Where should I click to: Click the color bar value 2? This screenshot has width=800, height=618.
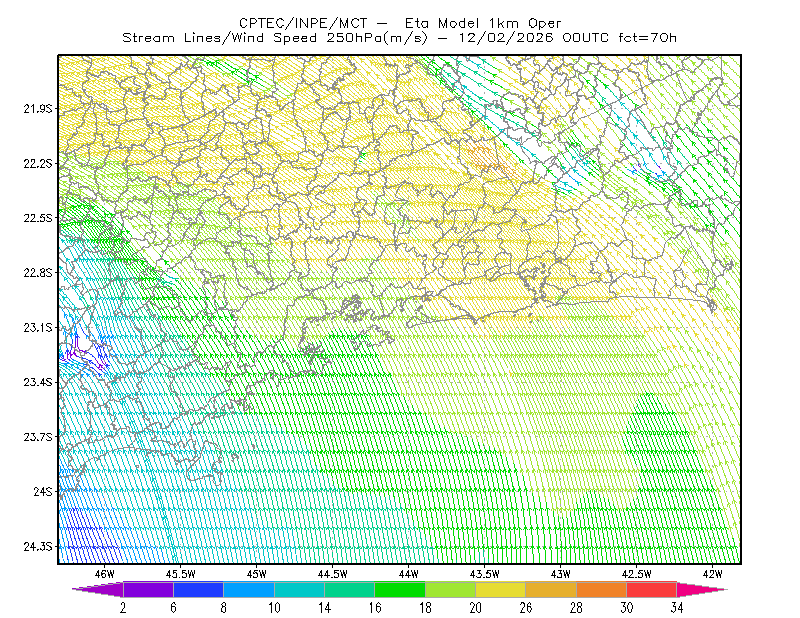click(x=123, y=608)
